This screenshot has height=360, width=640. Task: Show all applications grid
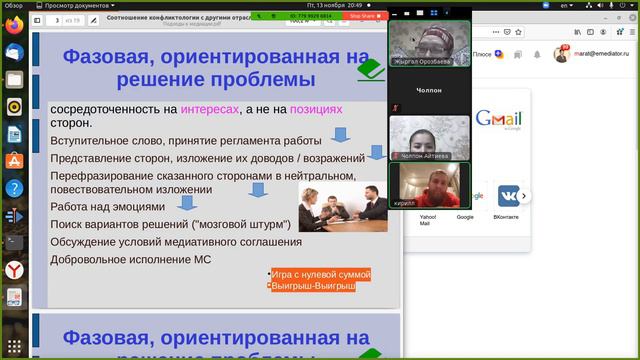coord(14,346)
